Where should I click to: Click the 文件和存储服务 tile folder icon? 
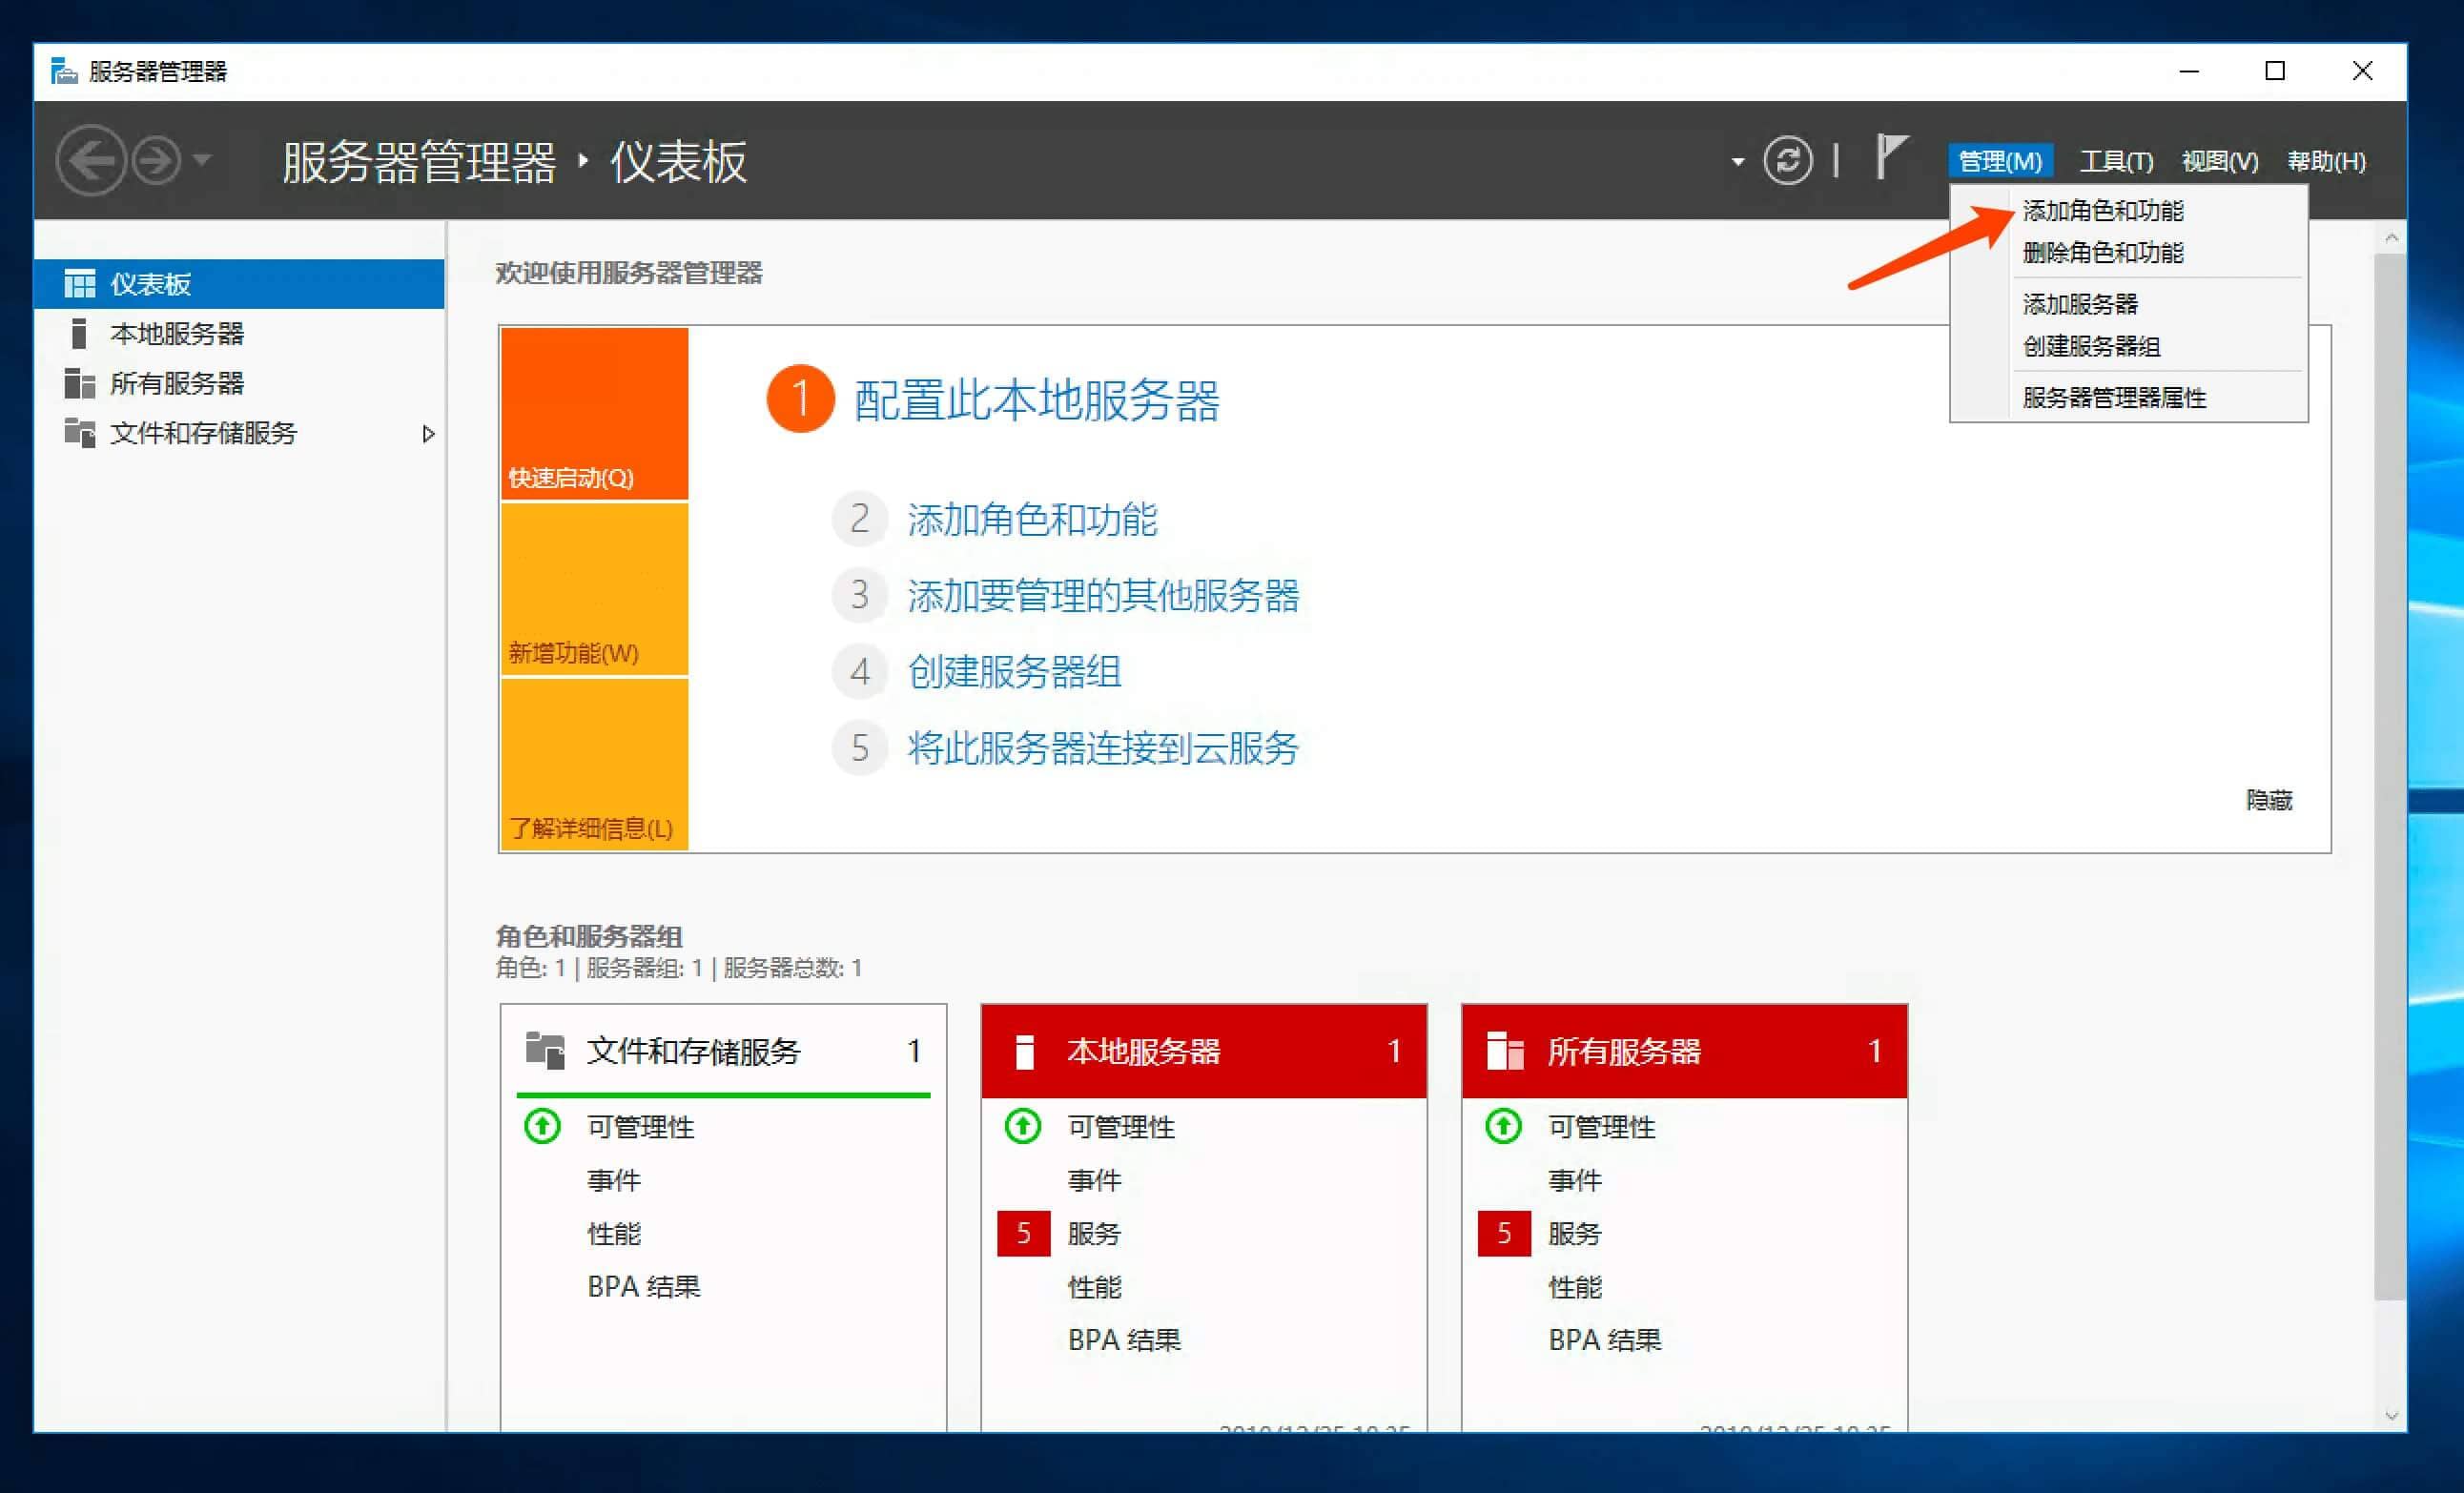pos(545,1050)
